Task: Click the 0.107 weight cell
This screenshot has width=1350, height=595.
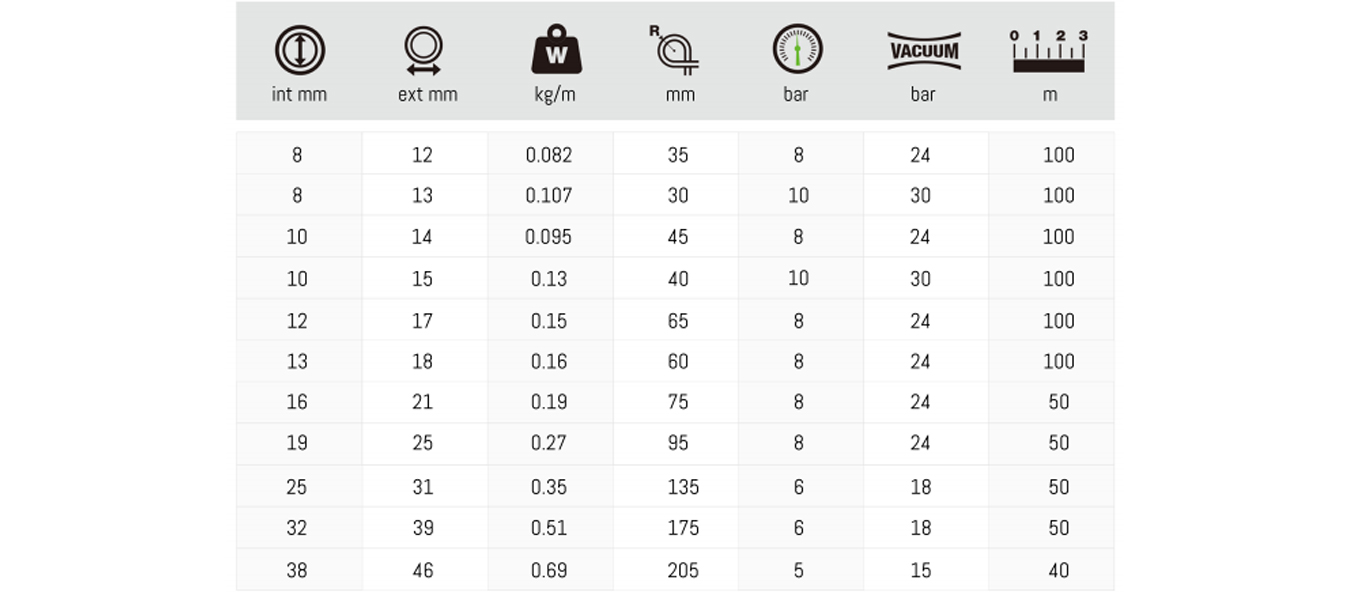Action: [x=549, y=195]
